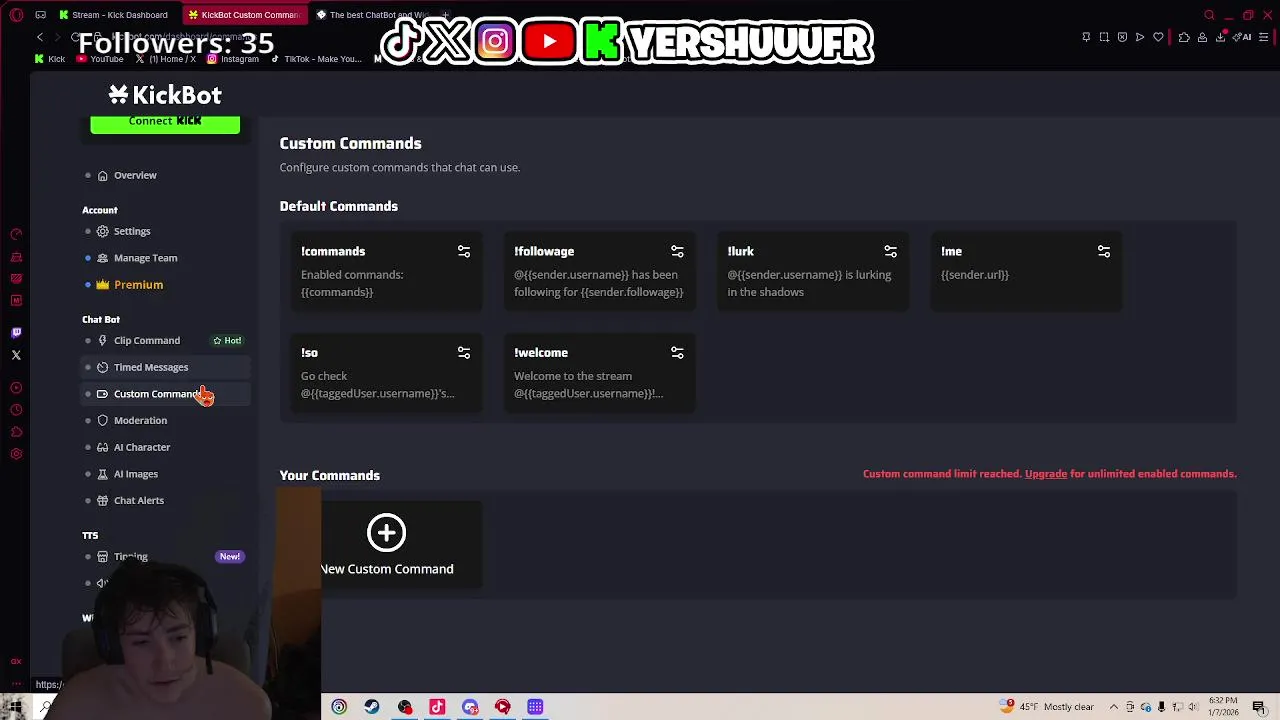The image size is (1280, 720).
Task: Open Clip Command page
Action: click(x=146, y=341)
